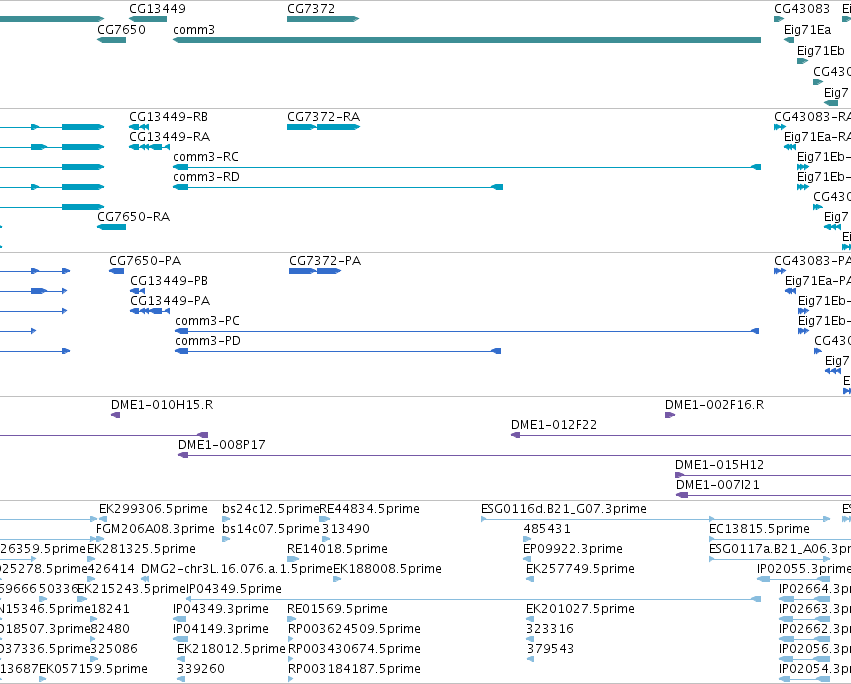Select the CG43083-RA transcript label
851x684 pixels.
click(812, 117)
